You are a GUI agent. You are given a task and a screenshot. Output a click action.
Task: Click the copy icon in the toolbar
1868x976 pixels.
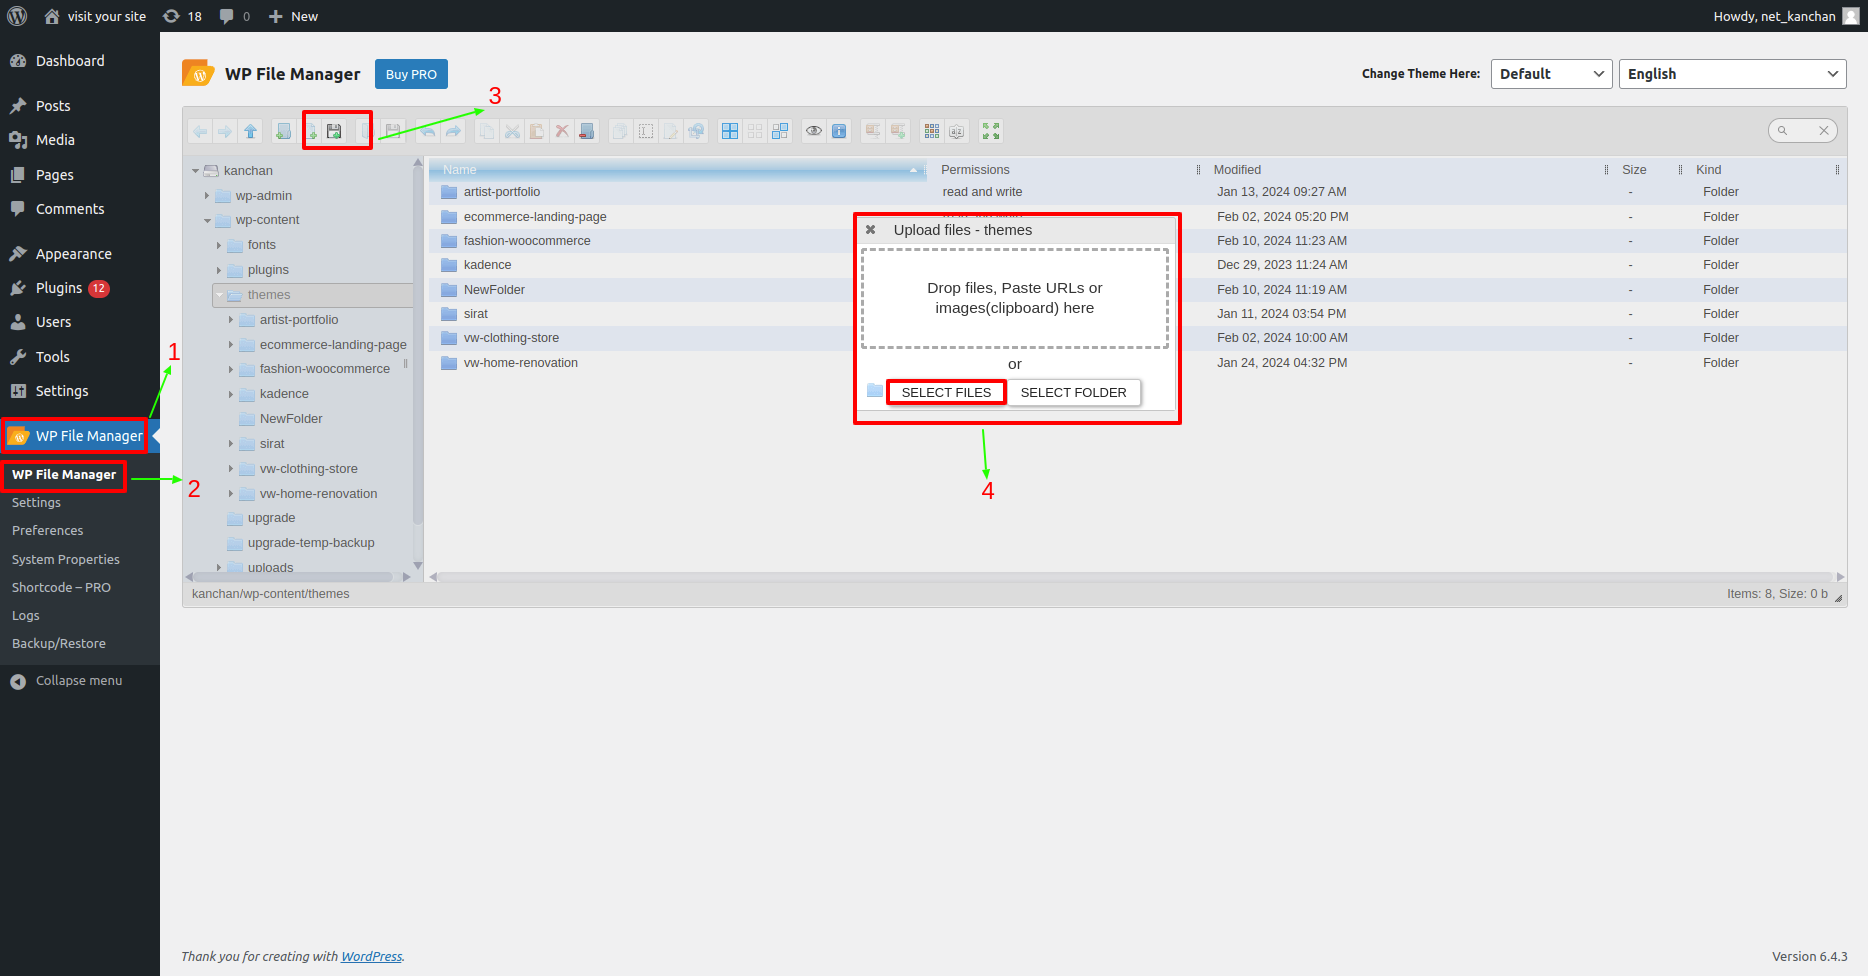coord(487,131)
